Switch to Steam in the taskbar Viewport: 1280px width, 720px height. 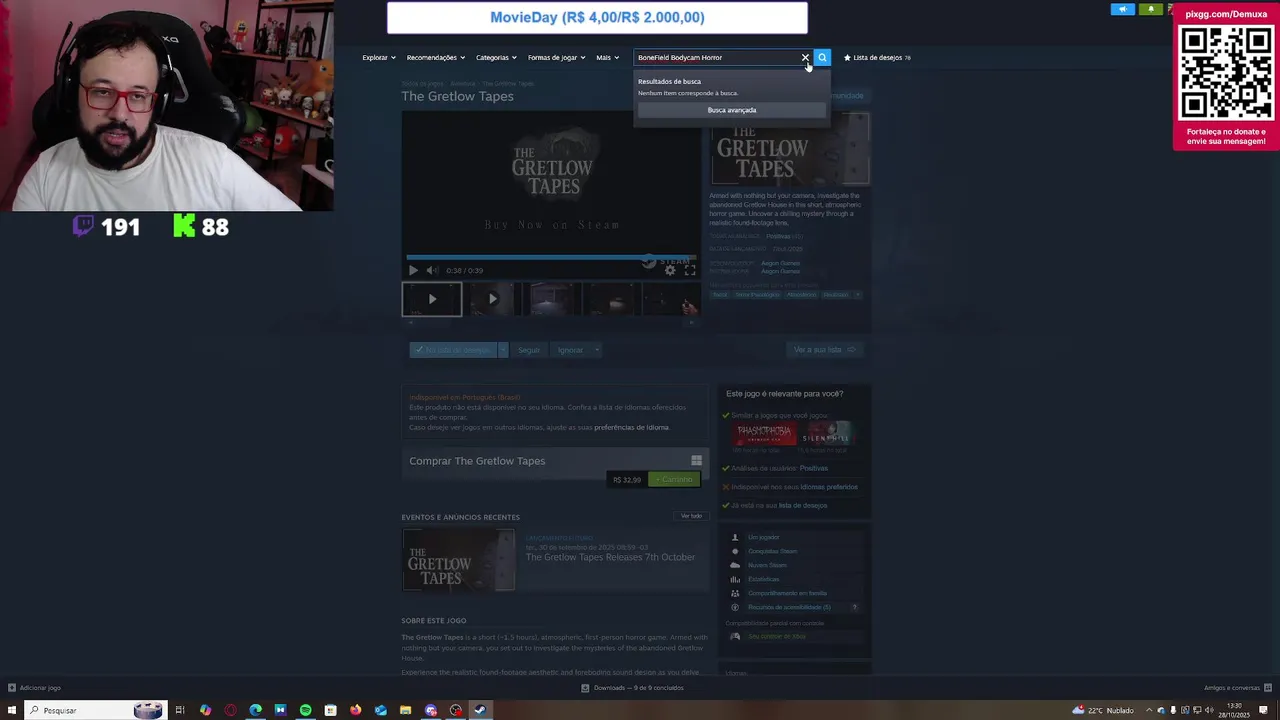480,710
